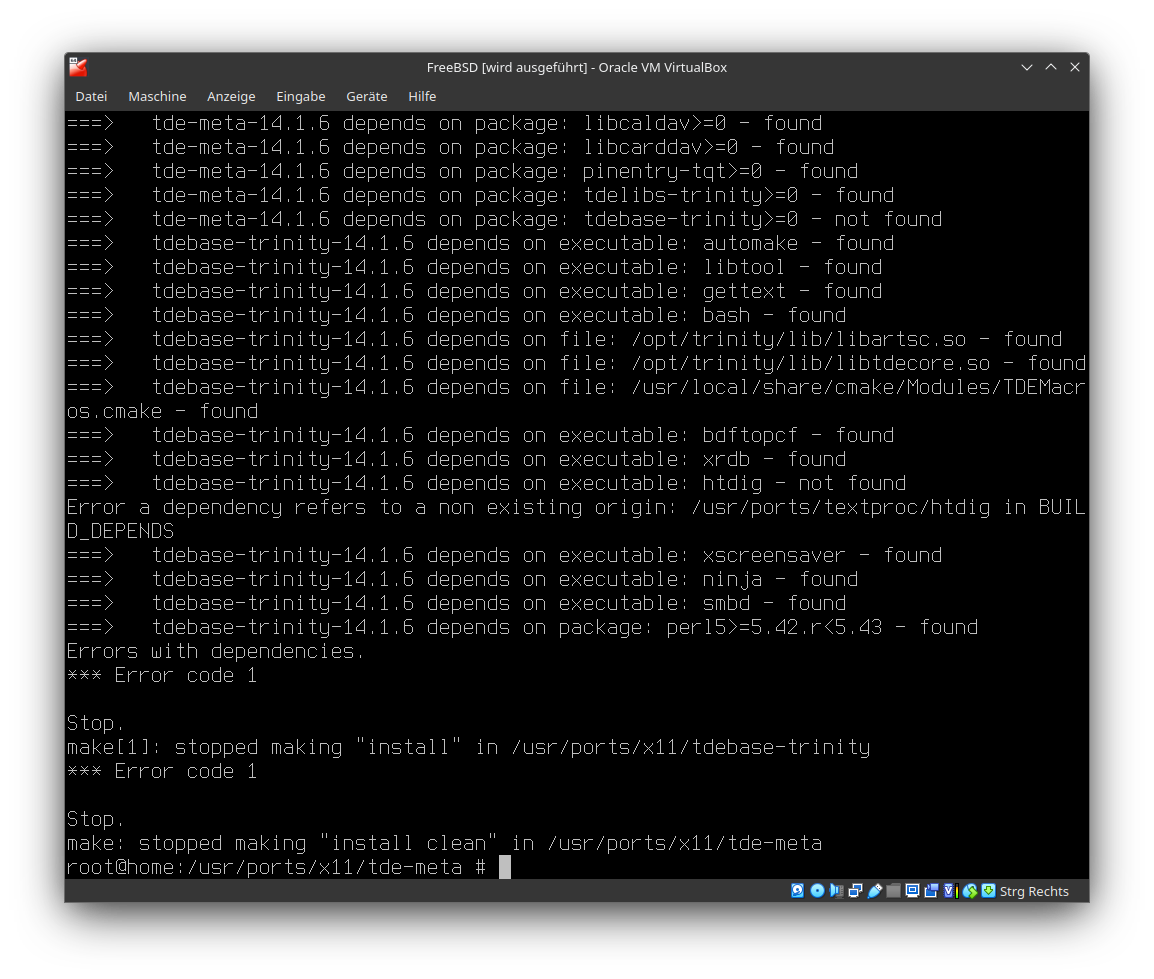Viewport: 1154px width, 979px height.
Task: Click the ninja - found line
Action: point(462,579)
